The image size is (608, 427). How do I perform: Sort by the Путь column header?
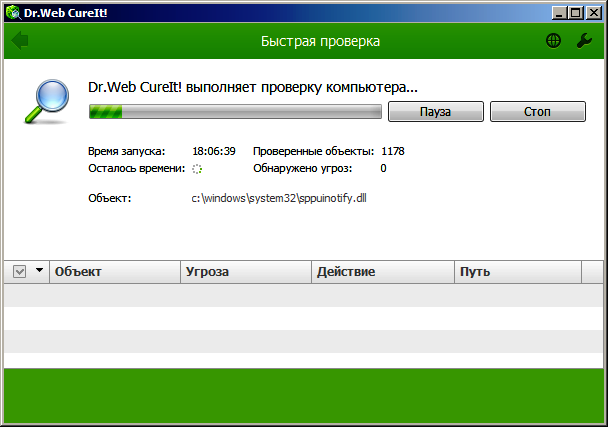518,272
